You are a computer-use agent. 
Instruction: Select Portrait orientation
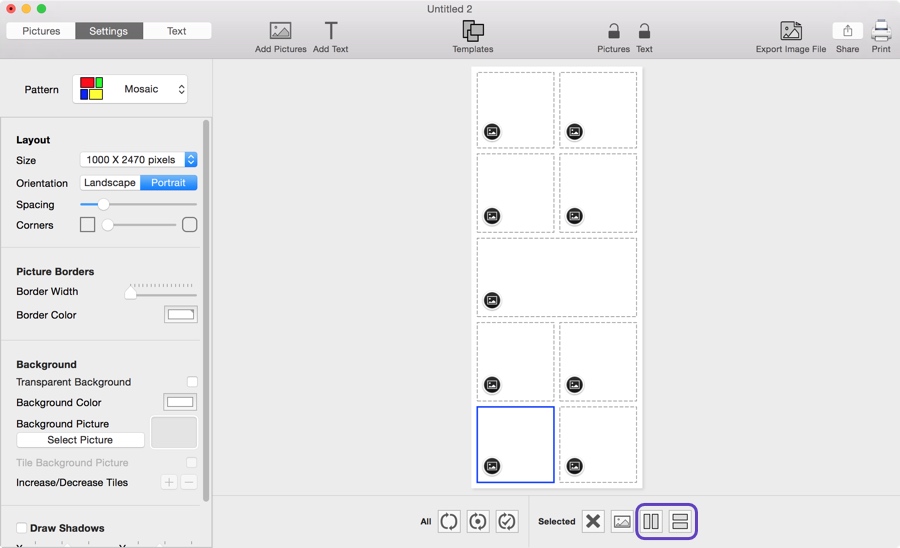click(x=168, y=182)
